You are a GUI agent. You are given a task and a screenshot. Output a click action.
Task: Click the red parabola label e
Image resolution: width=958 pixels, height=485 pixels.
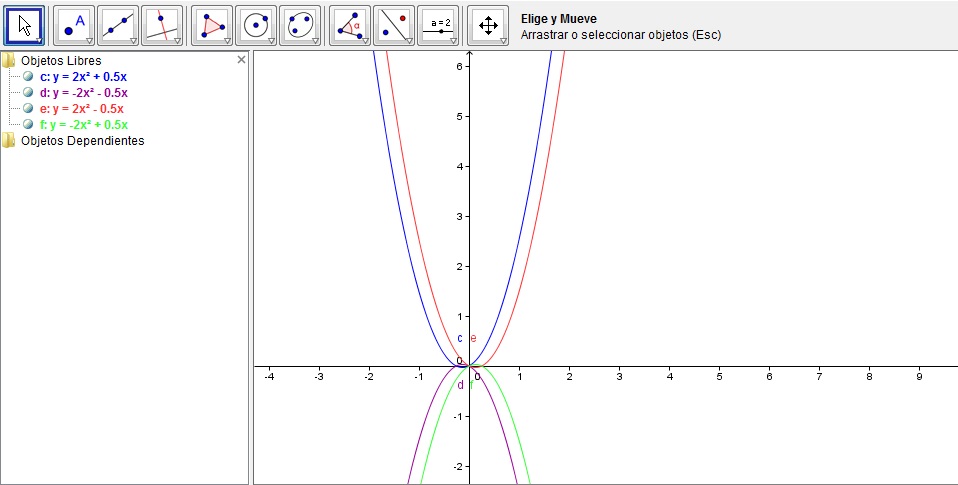[x=474, y=338]
